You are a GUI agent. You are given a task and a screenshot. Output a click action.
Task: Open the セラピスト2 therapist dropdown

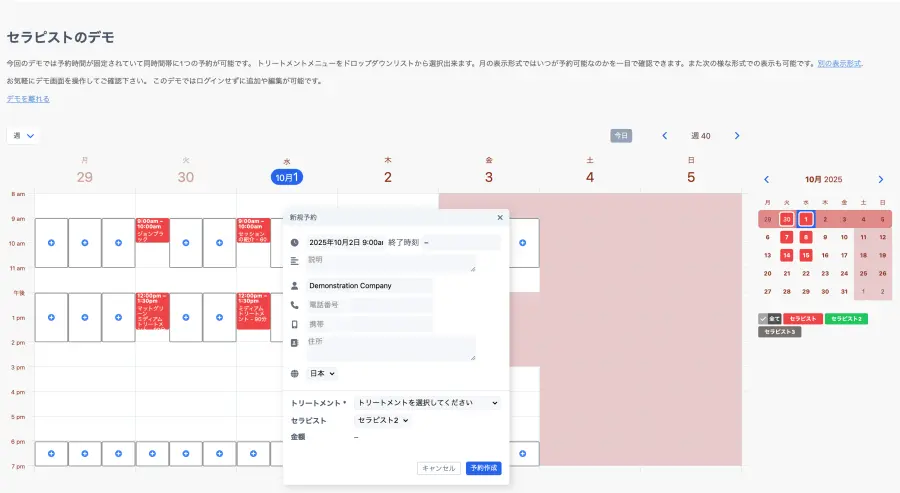point(382,420)
